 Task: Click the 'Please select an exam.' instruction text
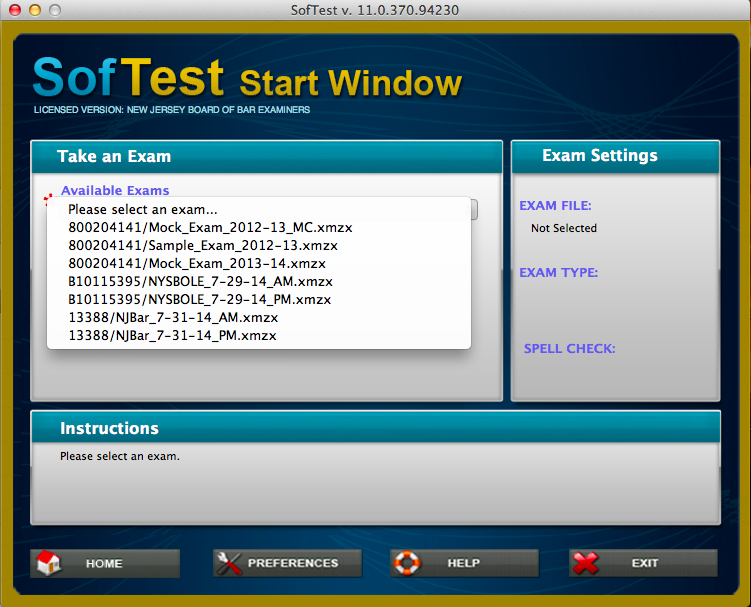click(x=120, y=456)
